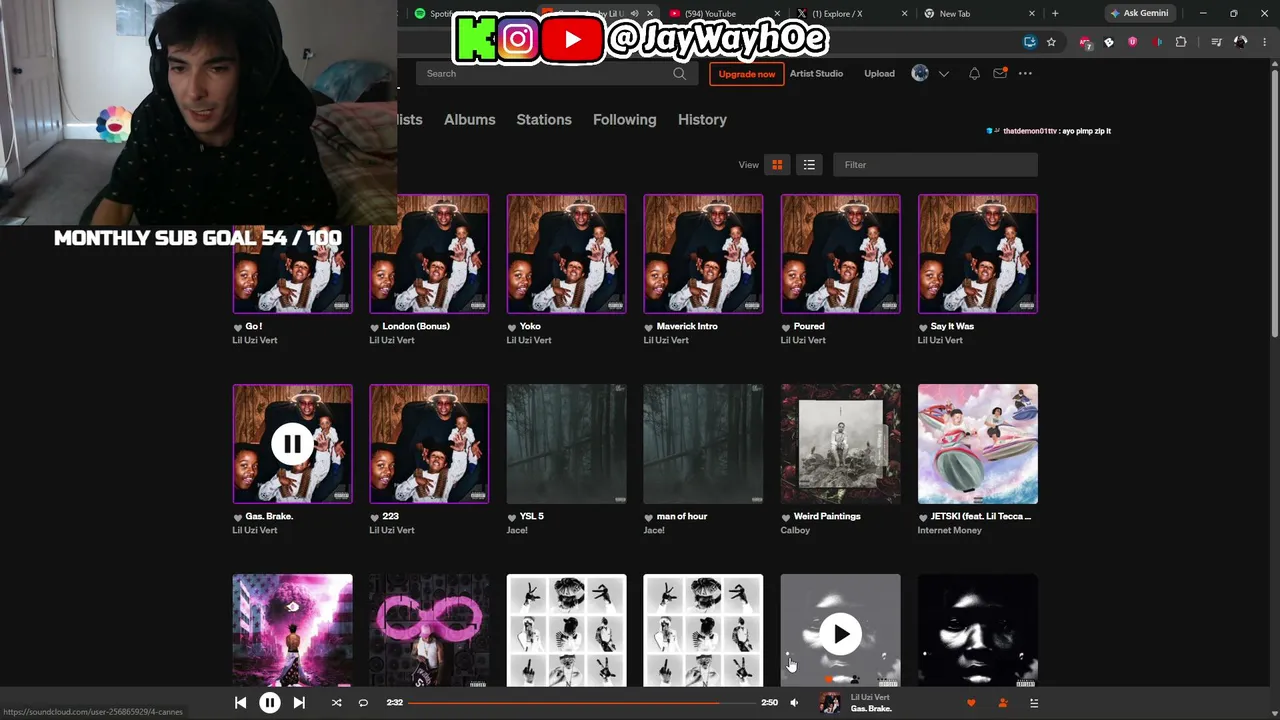Open the Upload page

pos(879,74)
